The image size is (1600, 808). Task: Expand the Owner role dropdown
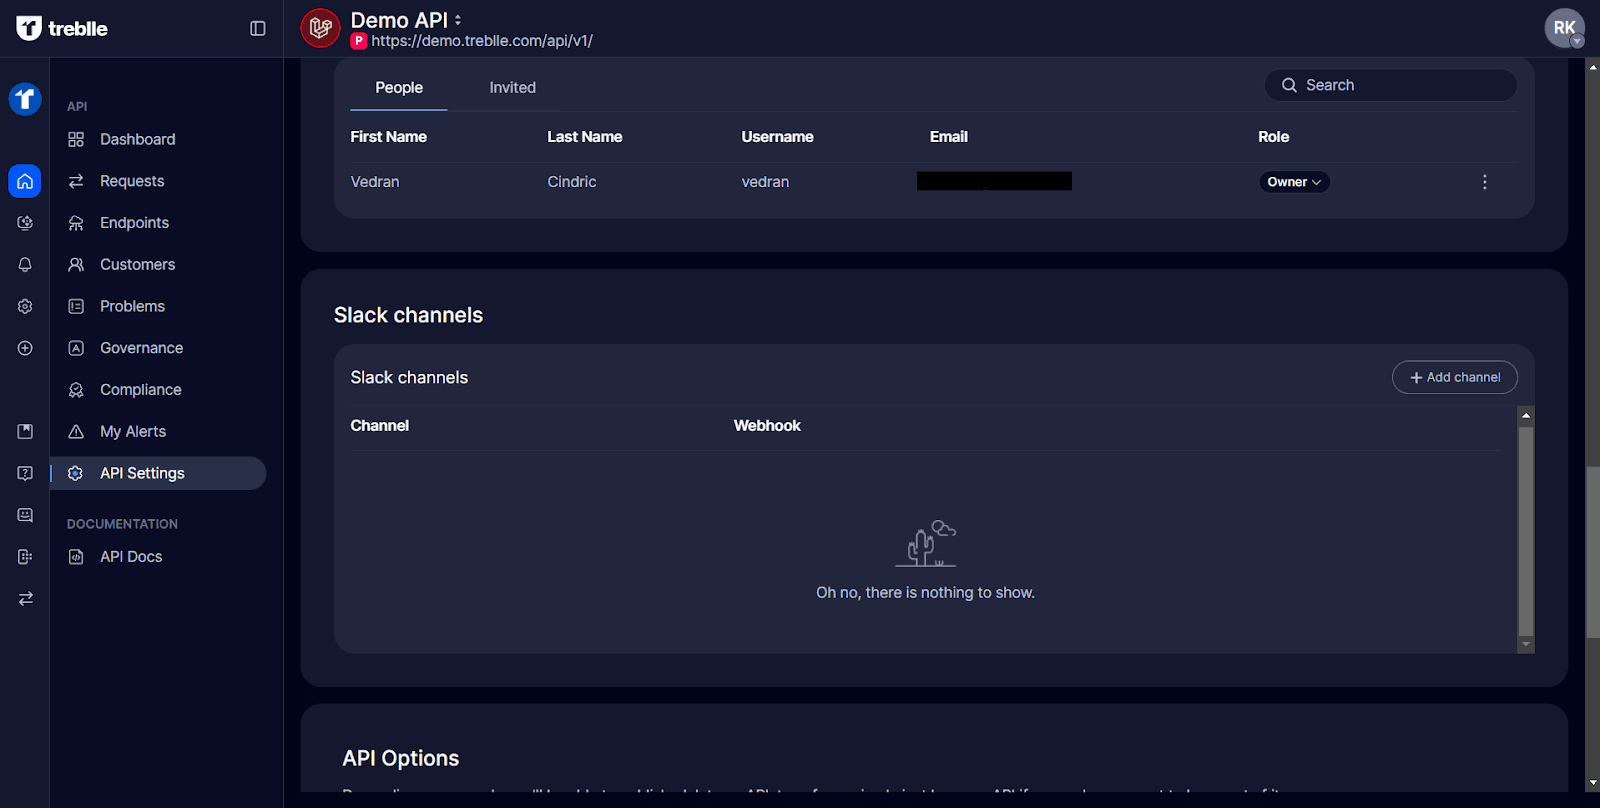1294,182
